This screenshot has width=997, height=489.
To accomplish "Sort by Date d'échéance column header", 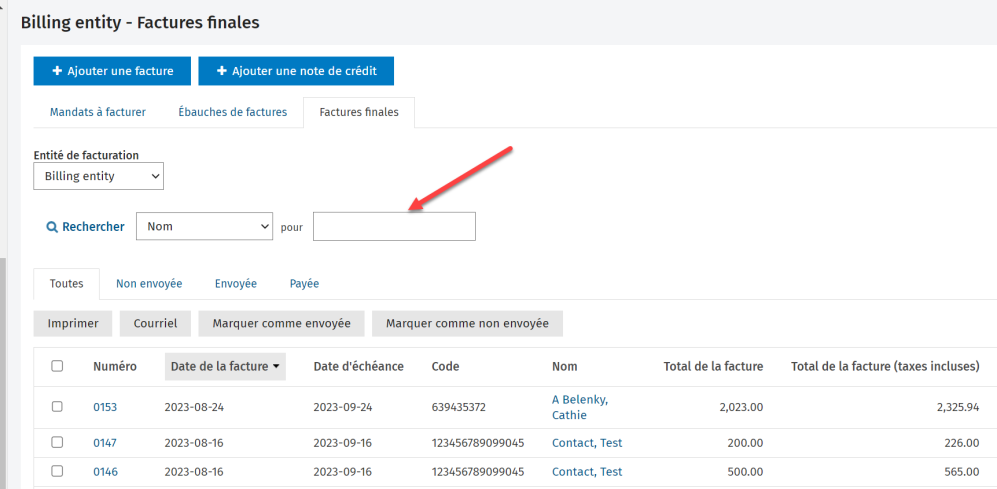I will [x=359, y=366].
